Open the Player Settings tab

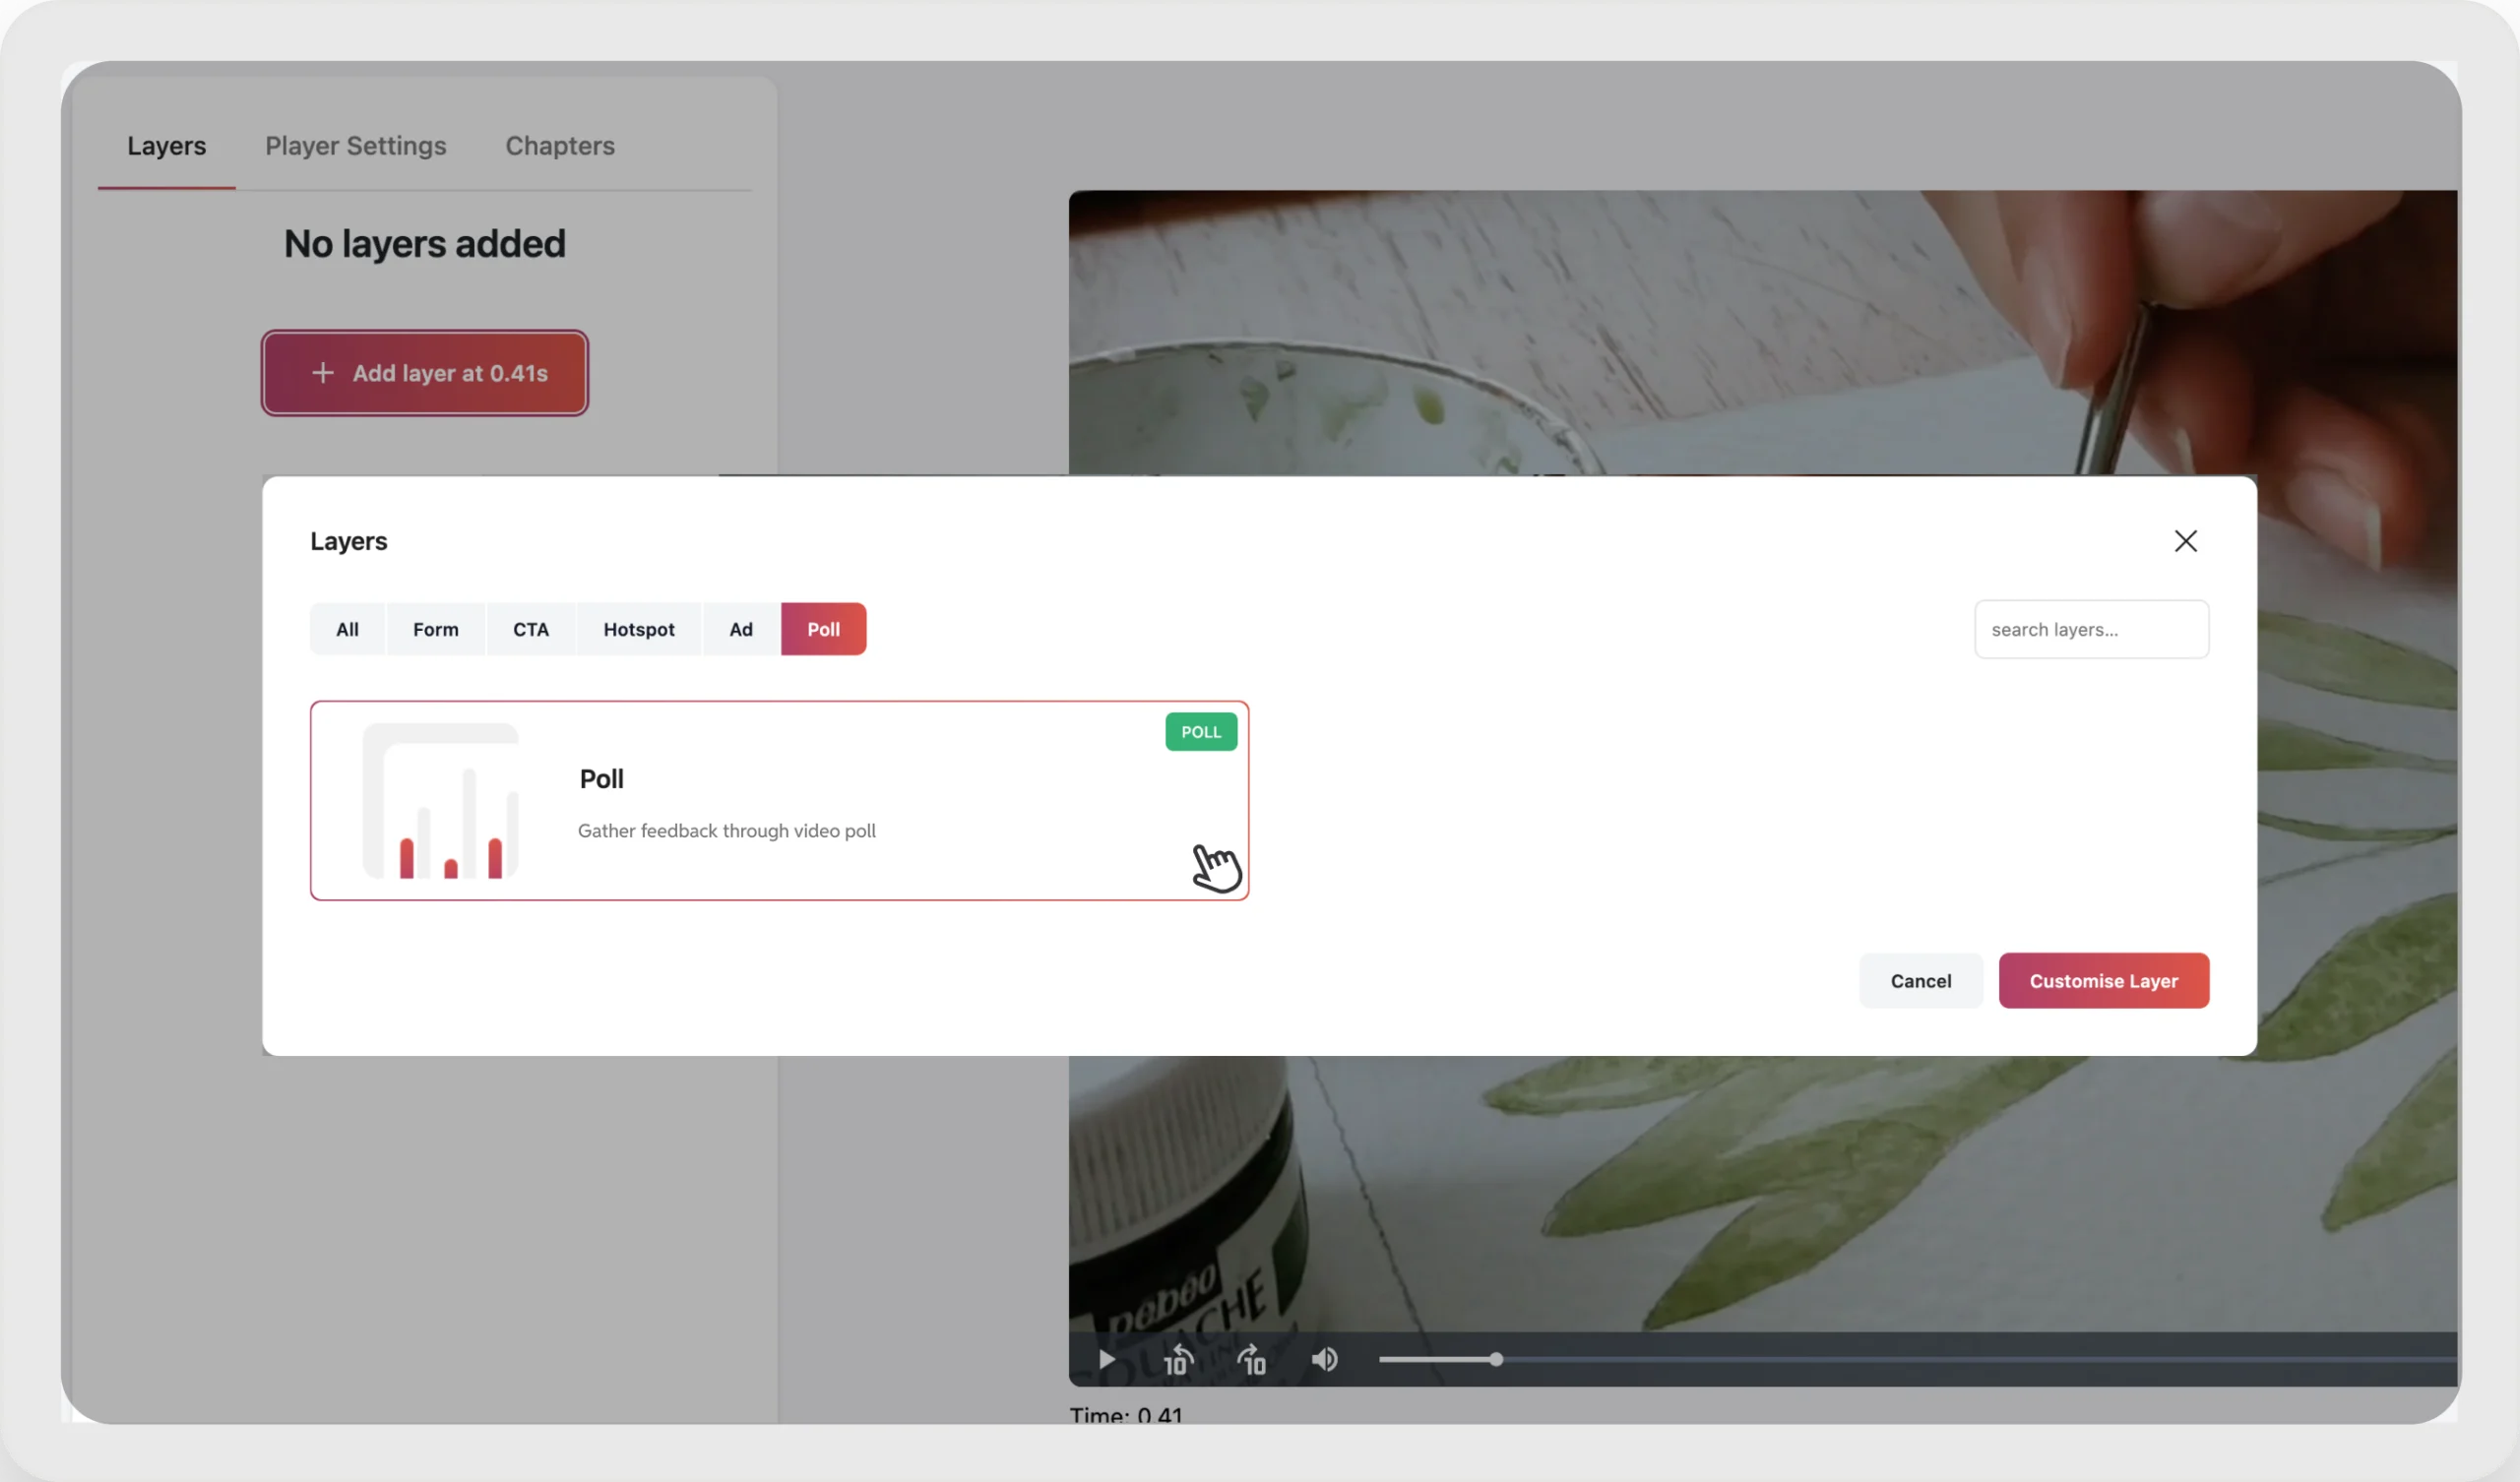355,146
